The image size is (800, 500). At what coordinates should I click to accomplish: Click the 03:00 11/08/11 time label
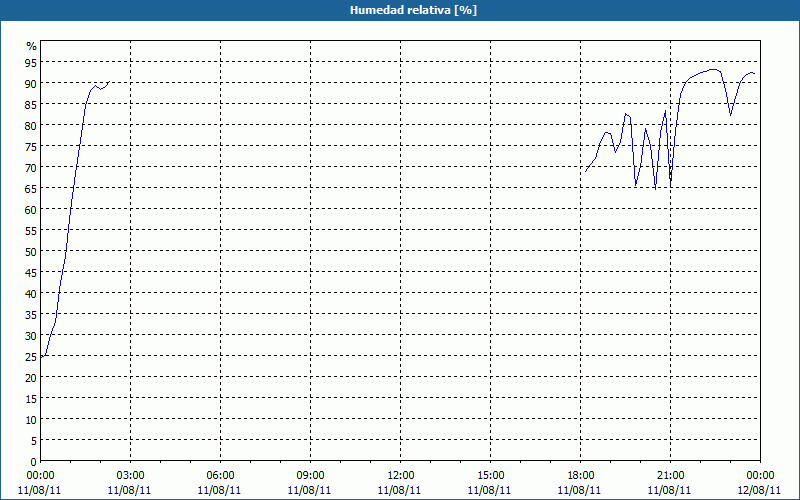pos(130,483)
